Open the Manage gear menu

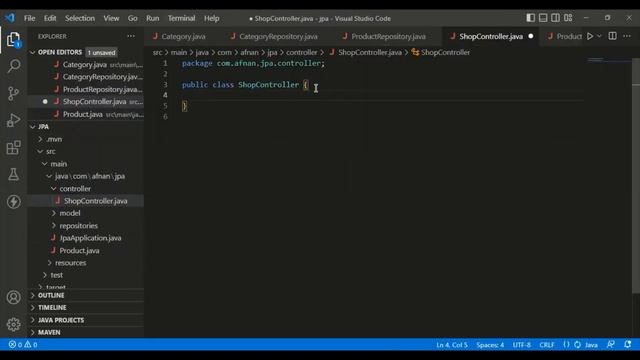(13, 324)
